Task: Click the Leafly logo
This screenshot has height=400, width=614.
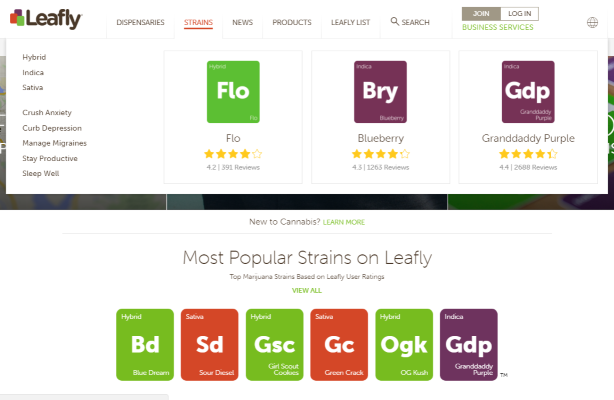Action: [x=46, y=19]
